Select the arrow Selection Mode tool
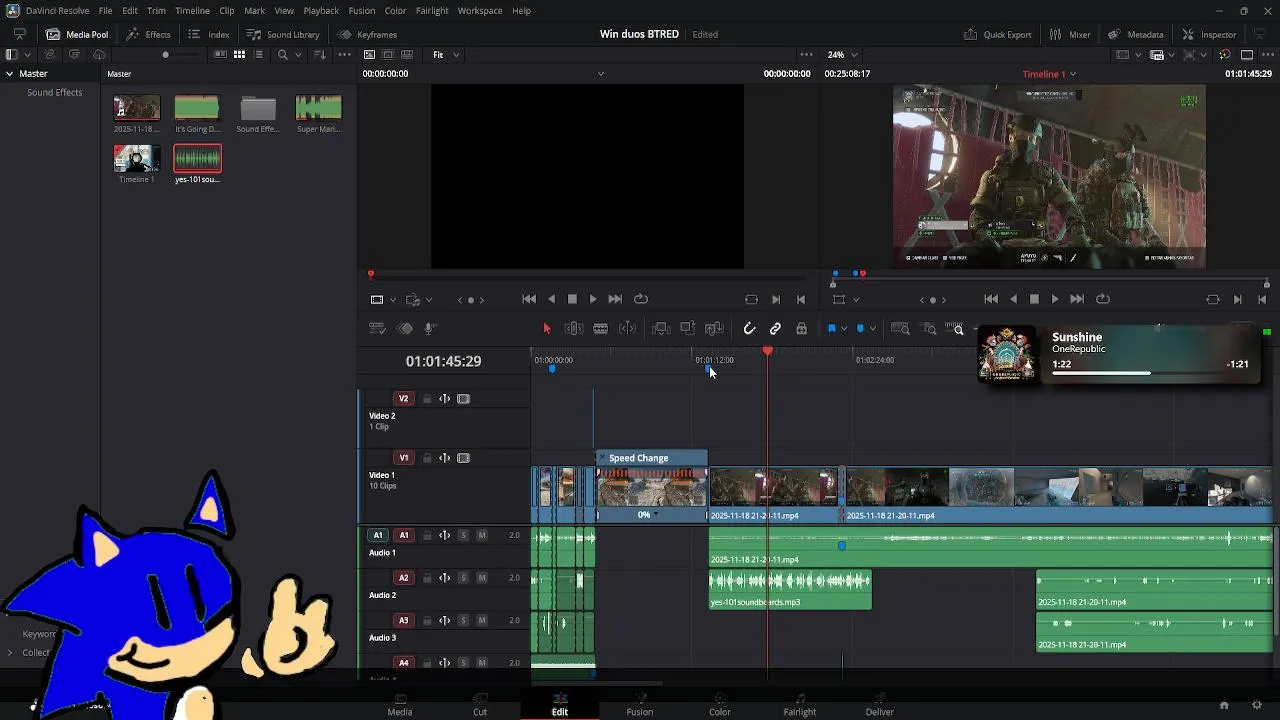This screenshot has width=1280, height=720. coord(546,329)
